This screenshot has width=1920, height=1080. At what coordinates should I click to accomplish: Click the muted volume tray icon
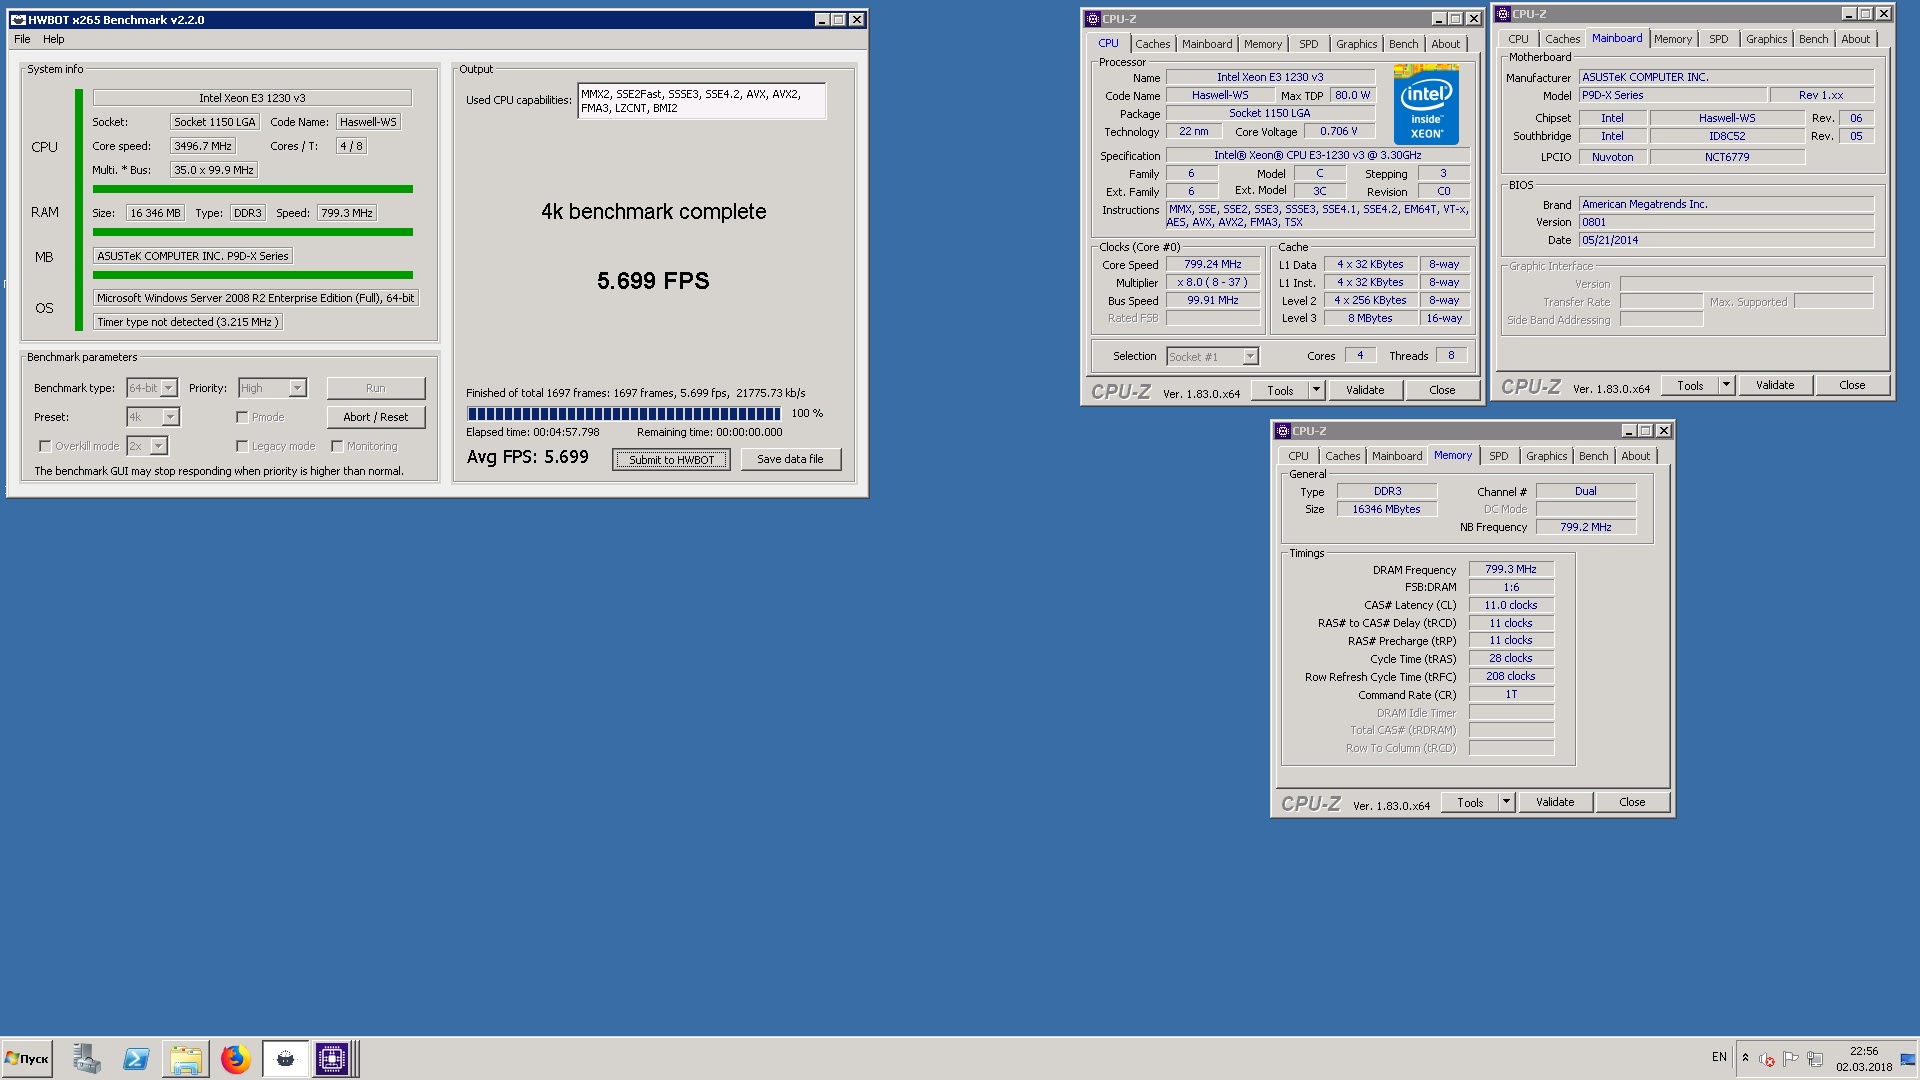[1767, 1059]
